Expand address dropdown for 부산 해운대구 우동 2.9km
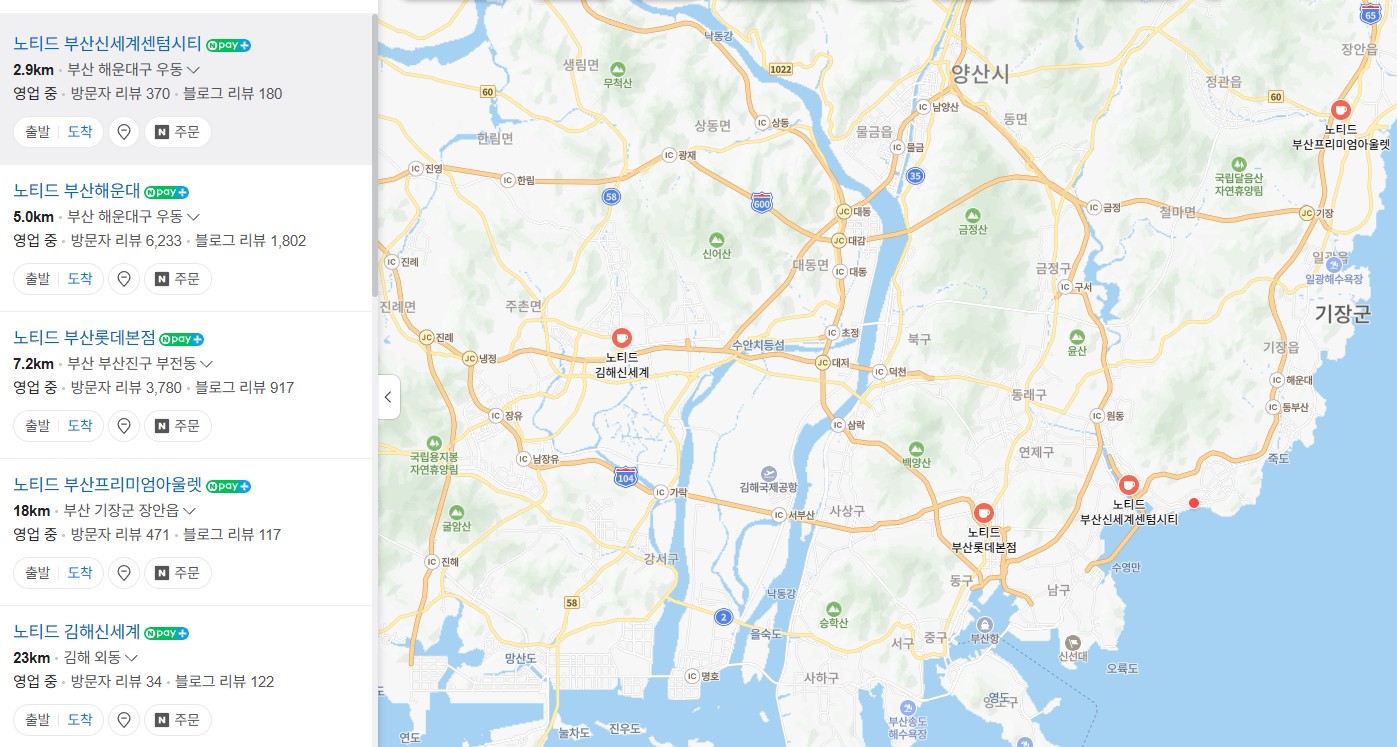1397x747 pixels. pos(193,70)
